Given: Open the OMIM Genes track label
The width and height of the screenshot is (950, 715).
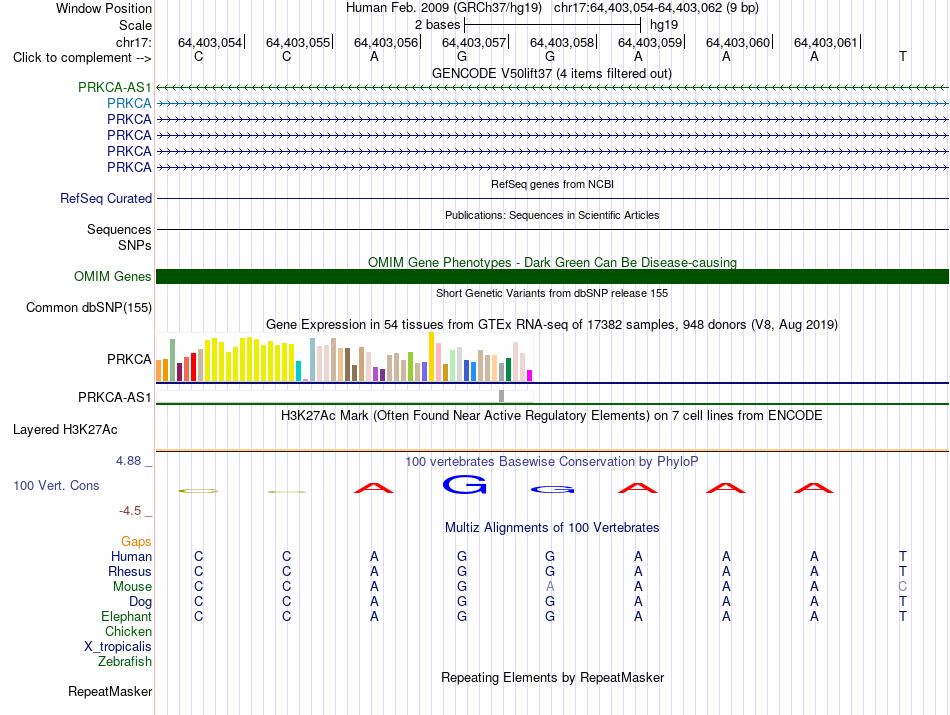Looking at the screenshot, I should point(113,276).
